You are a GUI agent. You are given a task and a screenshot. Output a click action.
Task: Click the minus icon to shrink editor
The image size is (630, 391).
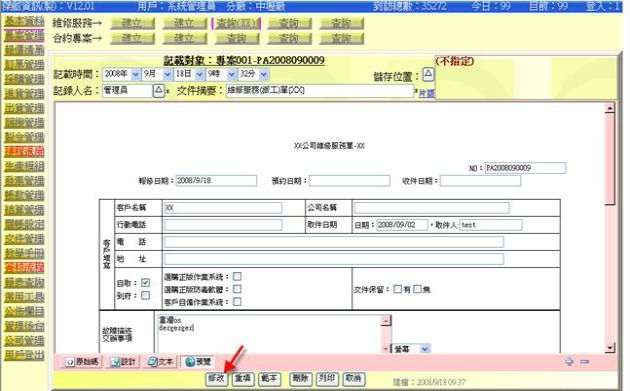(585, 362)
